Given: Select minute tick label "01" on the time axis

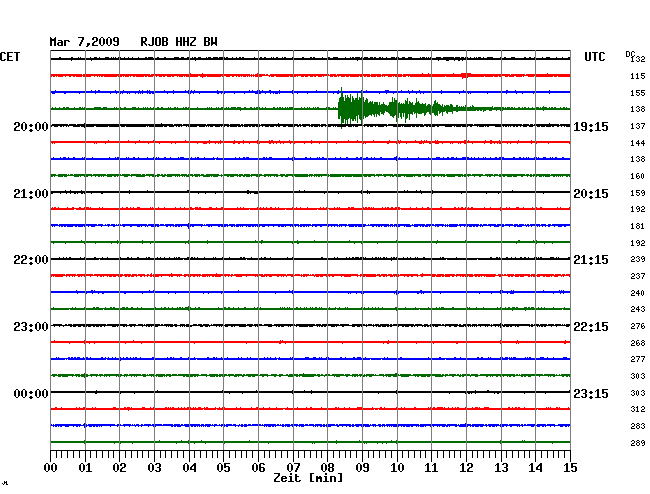Looking at the screenshot, I should tap(85, 467).
